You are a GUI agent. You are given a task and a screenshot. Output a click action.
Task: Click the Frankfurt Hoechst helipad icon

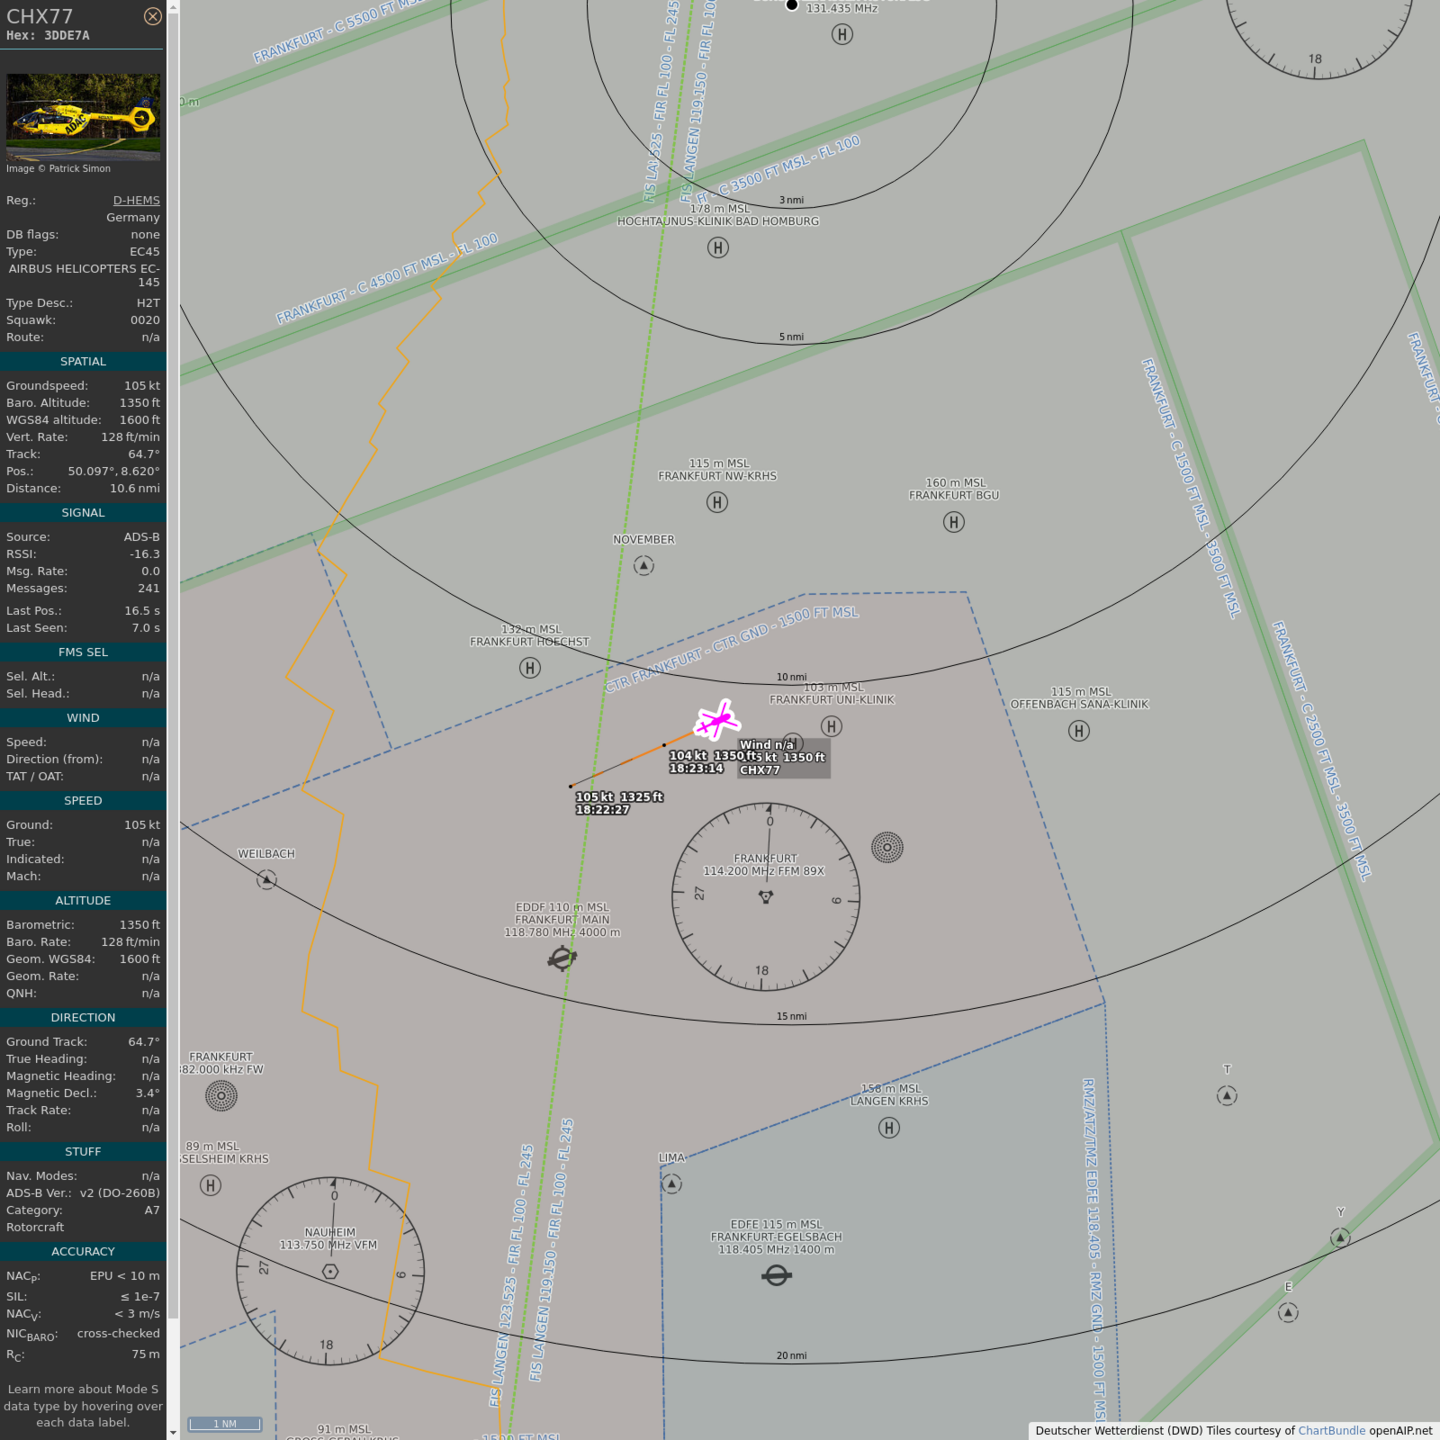point(530,668)
